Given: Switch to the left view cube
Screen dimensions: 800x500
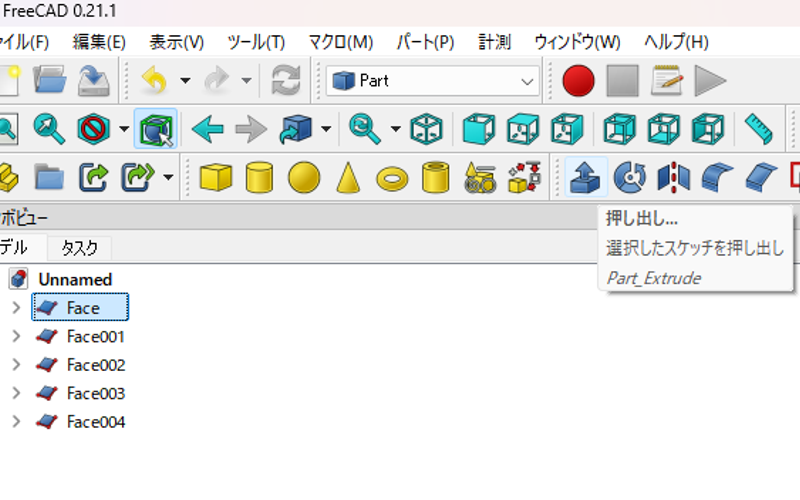Looking at the screenshot, I should [708, 129].
